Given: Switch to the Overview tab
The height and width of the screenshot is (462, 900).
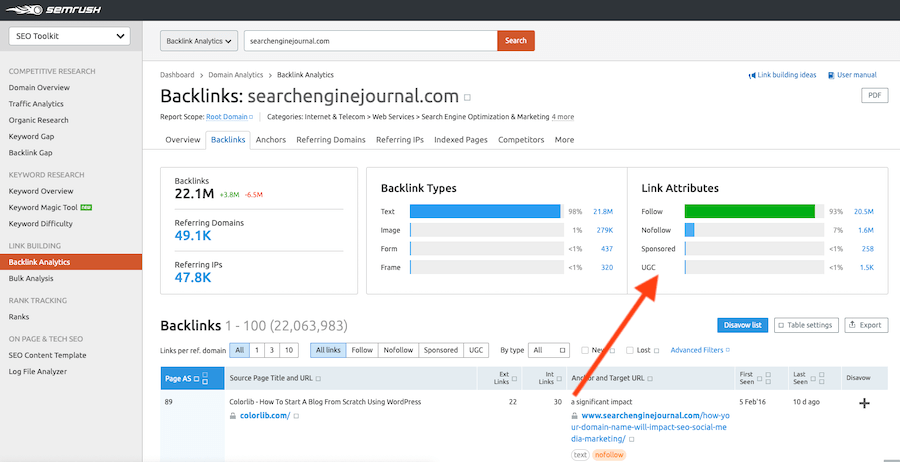Looking at the screenshot, I should 183,139.
